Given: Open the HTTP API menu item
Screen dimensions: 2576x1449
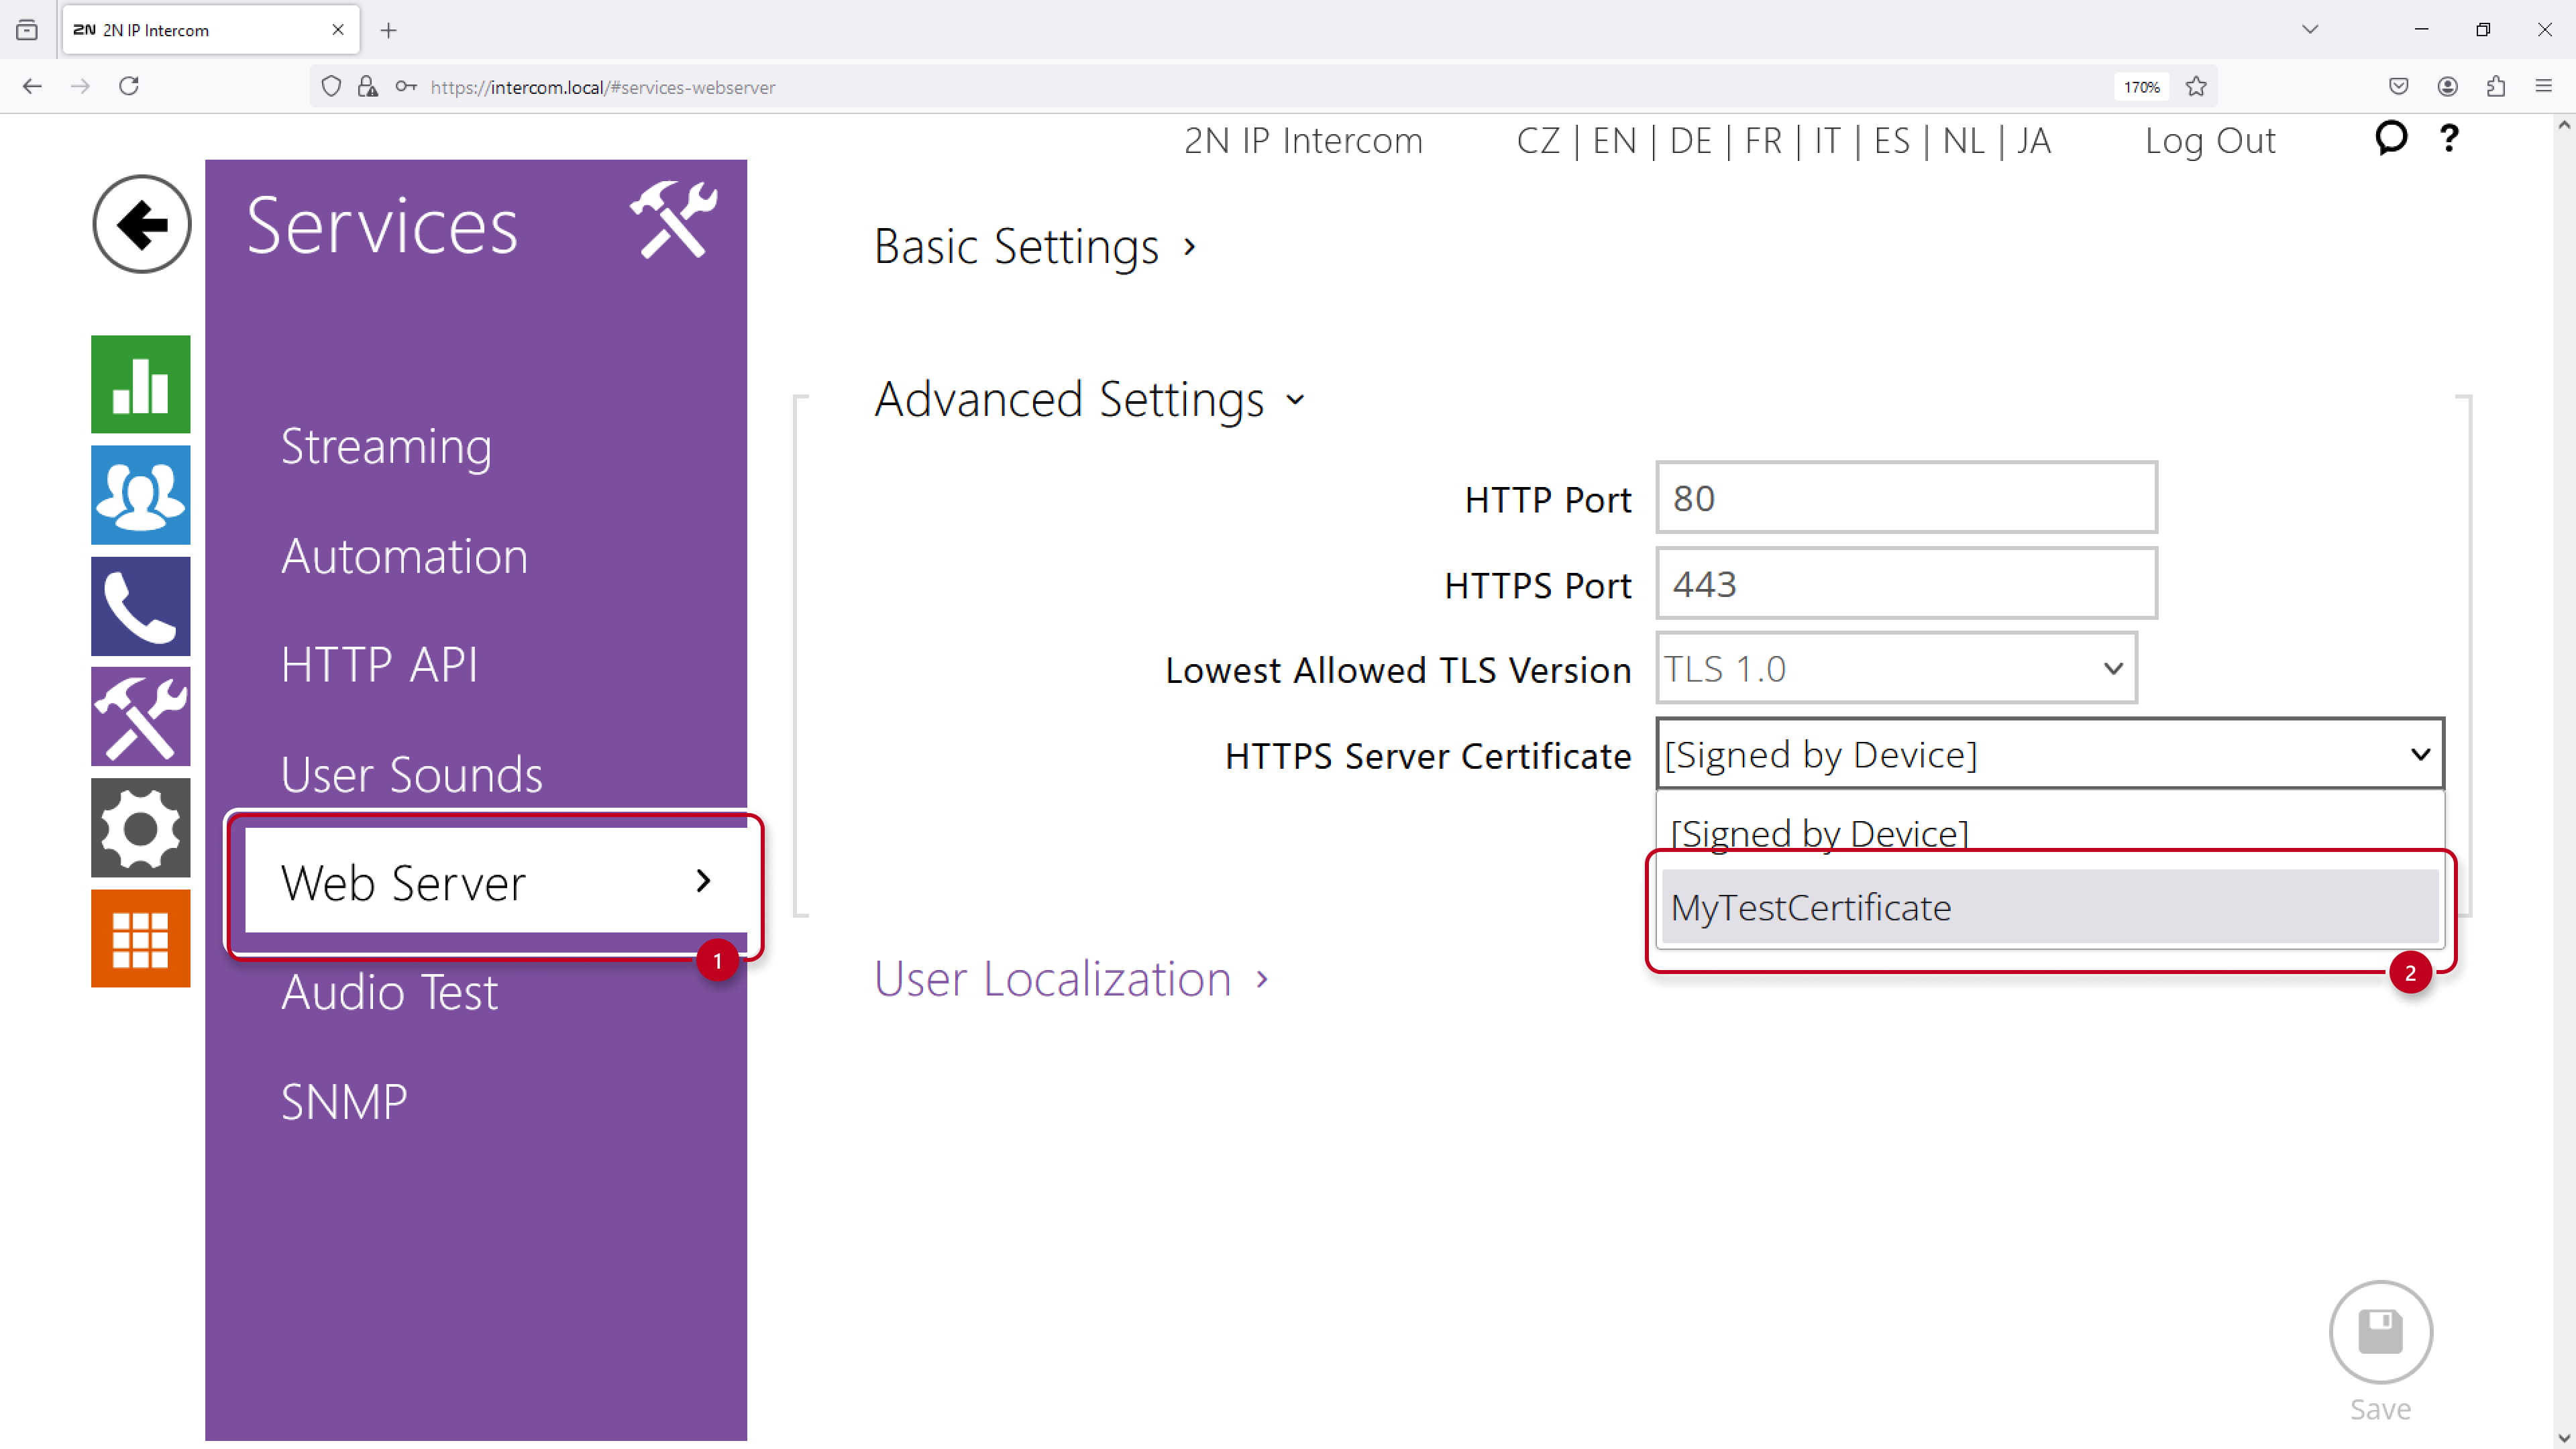Looking at the screenshot, I should (379, 665).
